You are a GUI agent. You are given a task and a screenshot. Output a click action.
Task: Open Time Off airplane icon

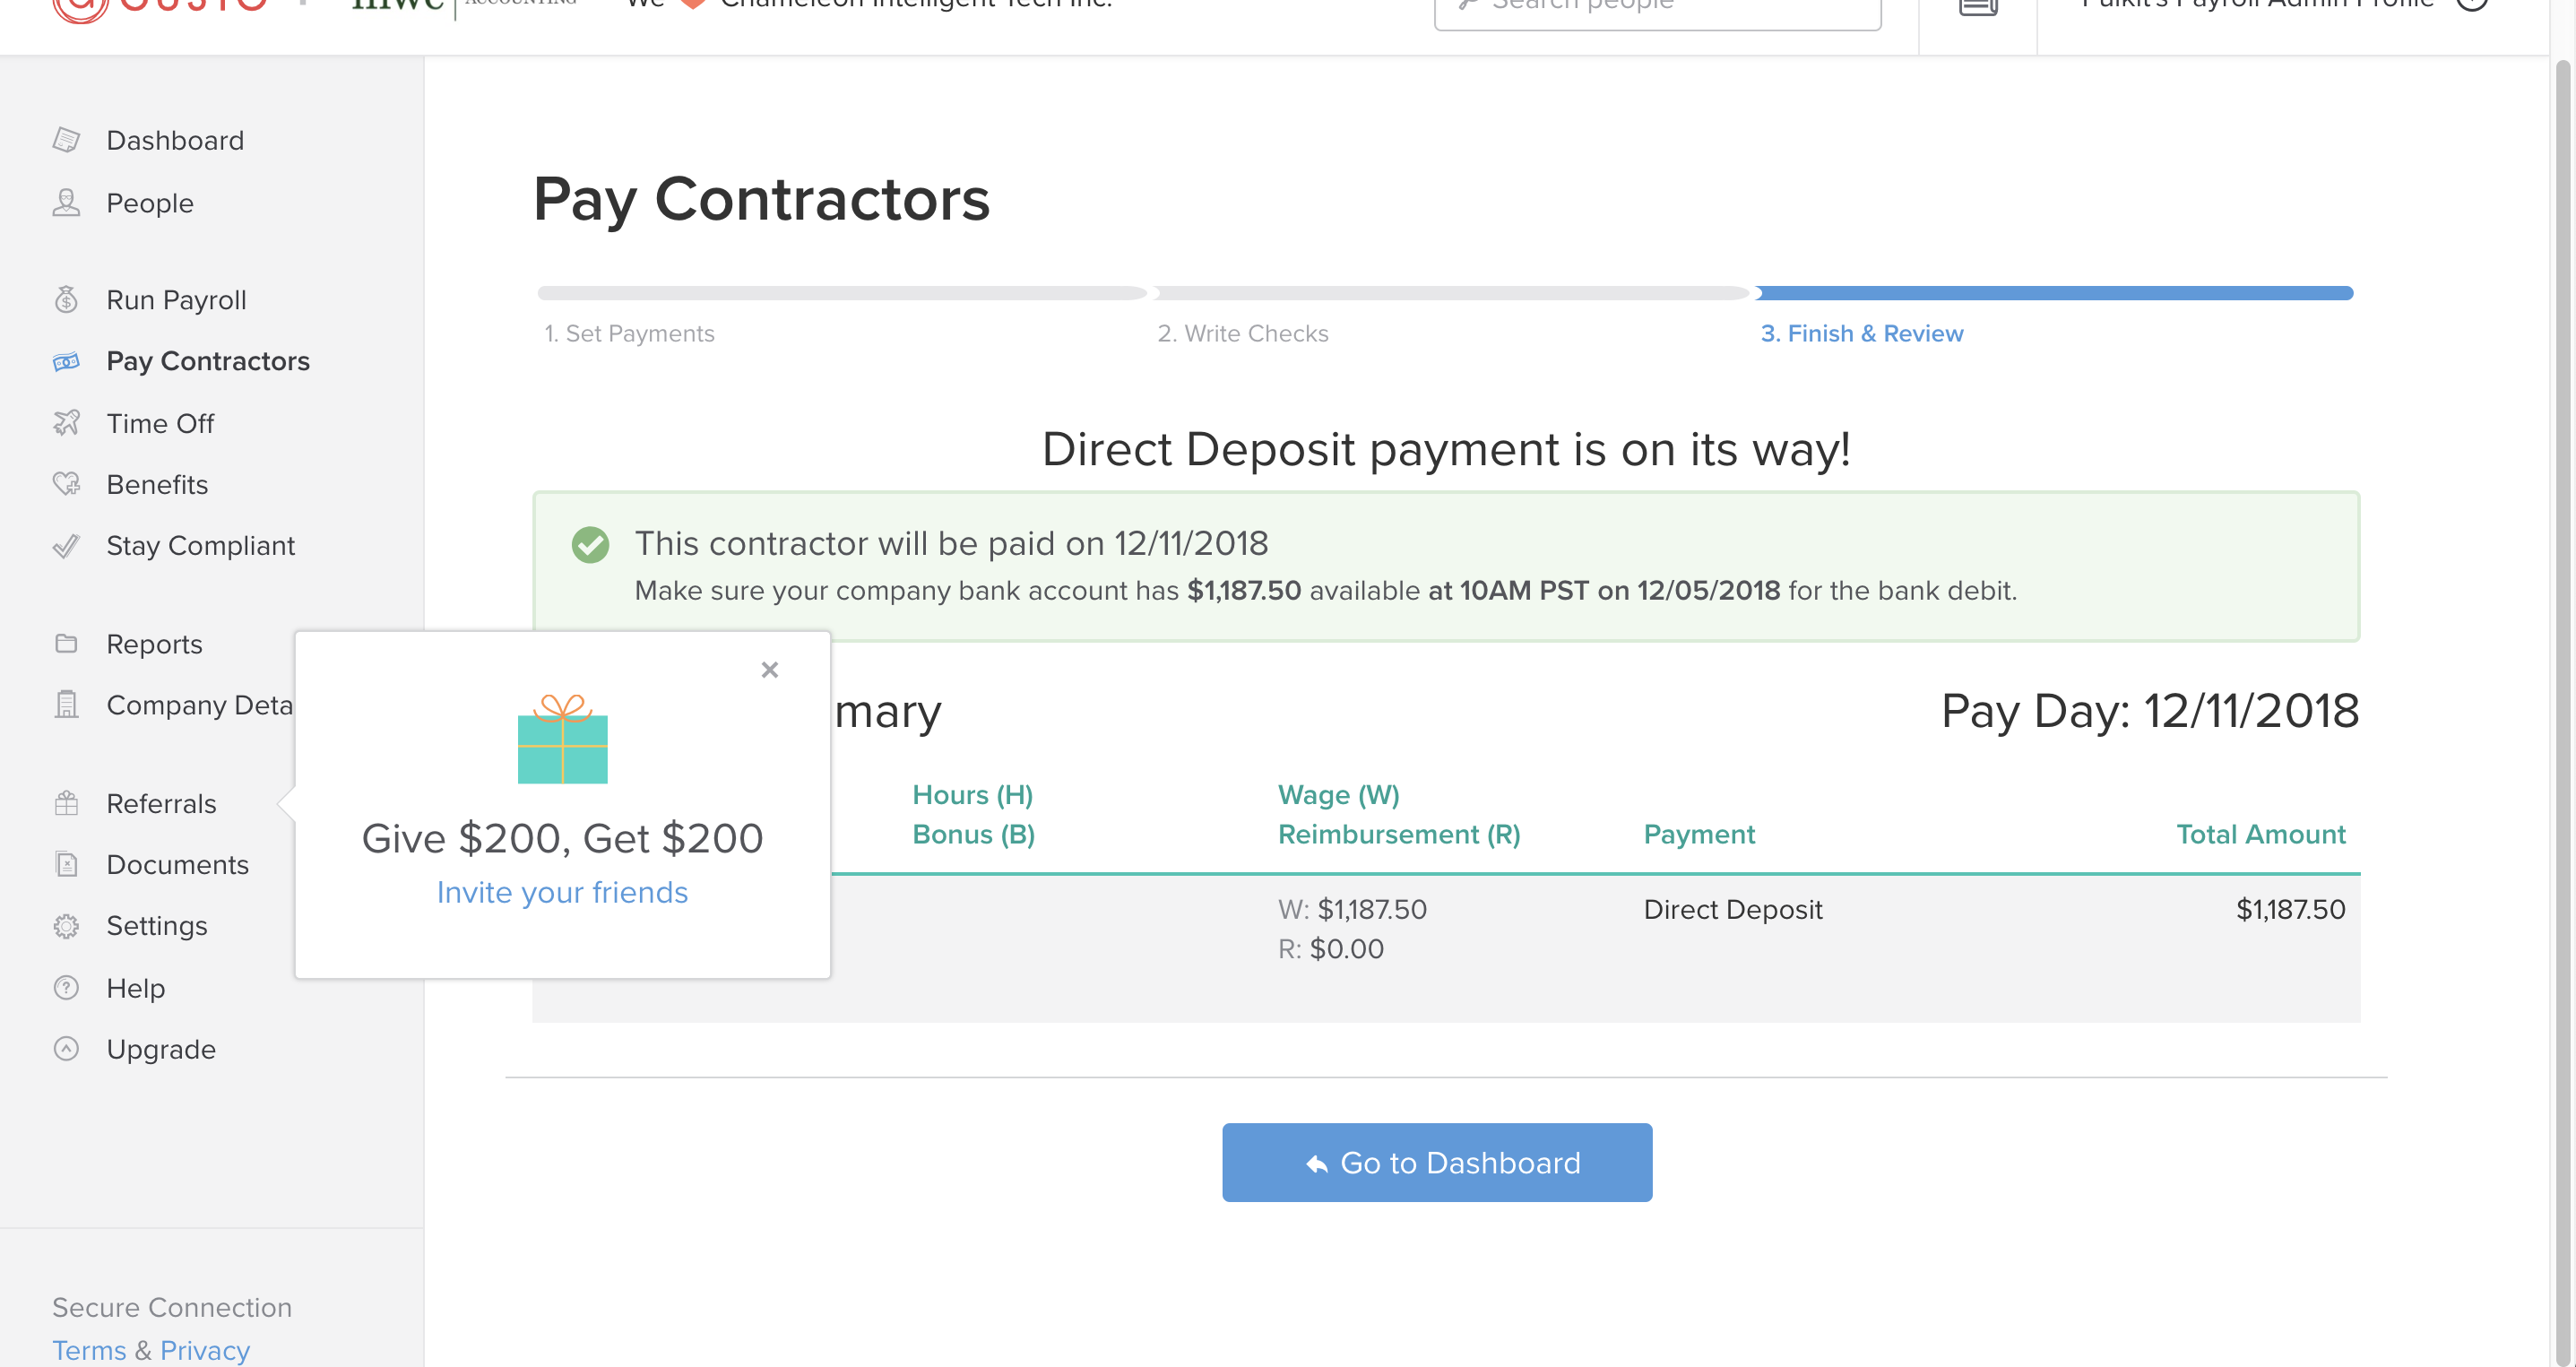pyautogui.click(x=66, y=423)
